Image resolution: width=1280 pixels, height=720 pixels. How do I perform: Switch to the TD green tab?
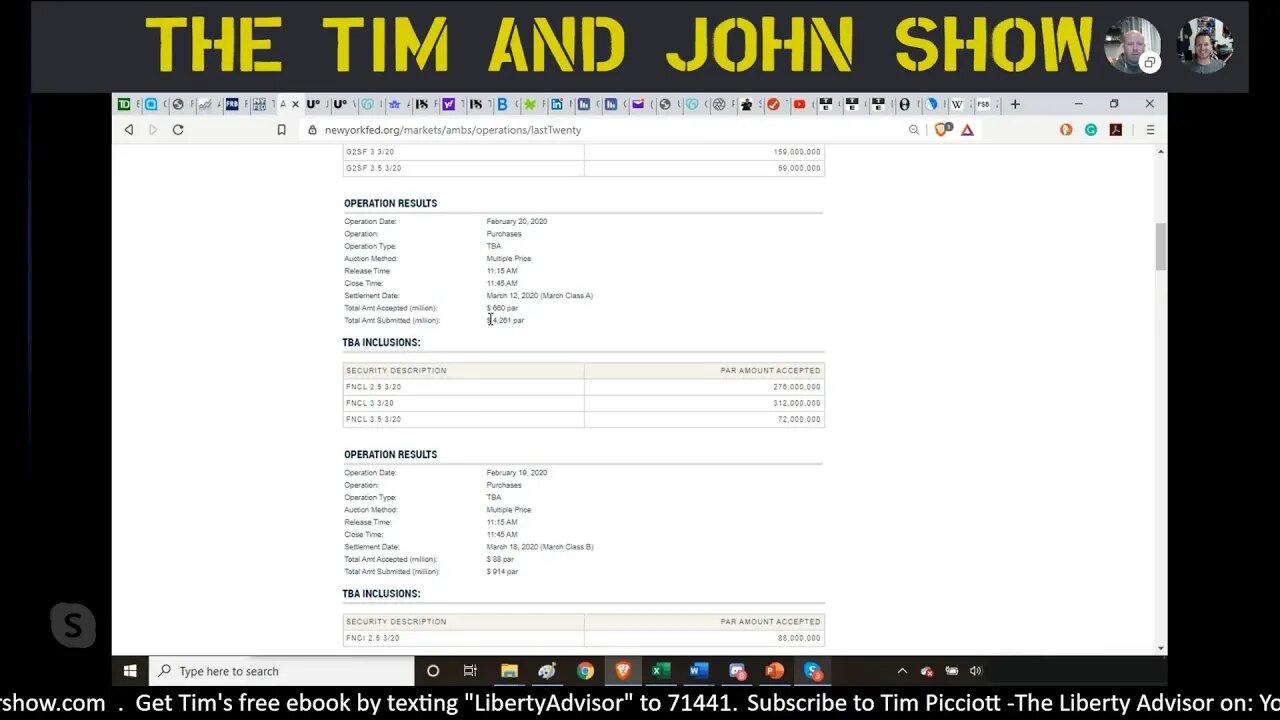(x=124, y=104)
